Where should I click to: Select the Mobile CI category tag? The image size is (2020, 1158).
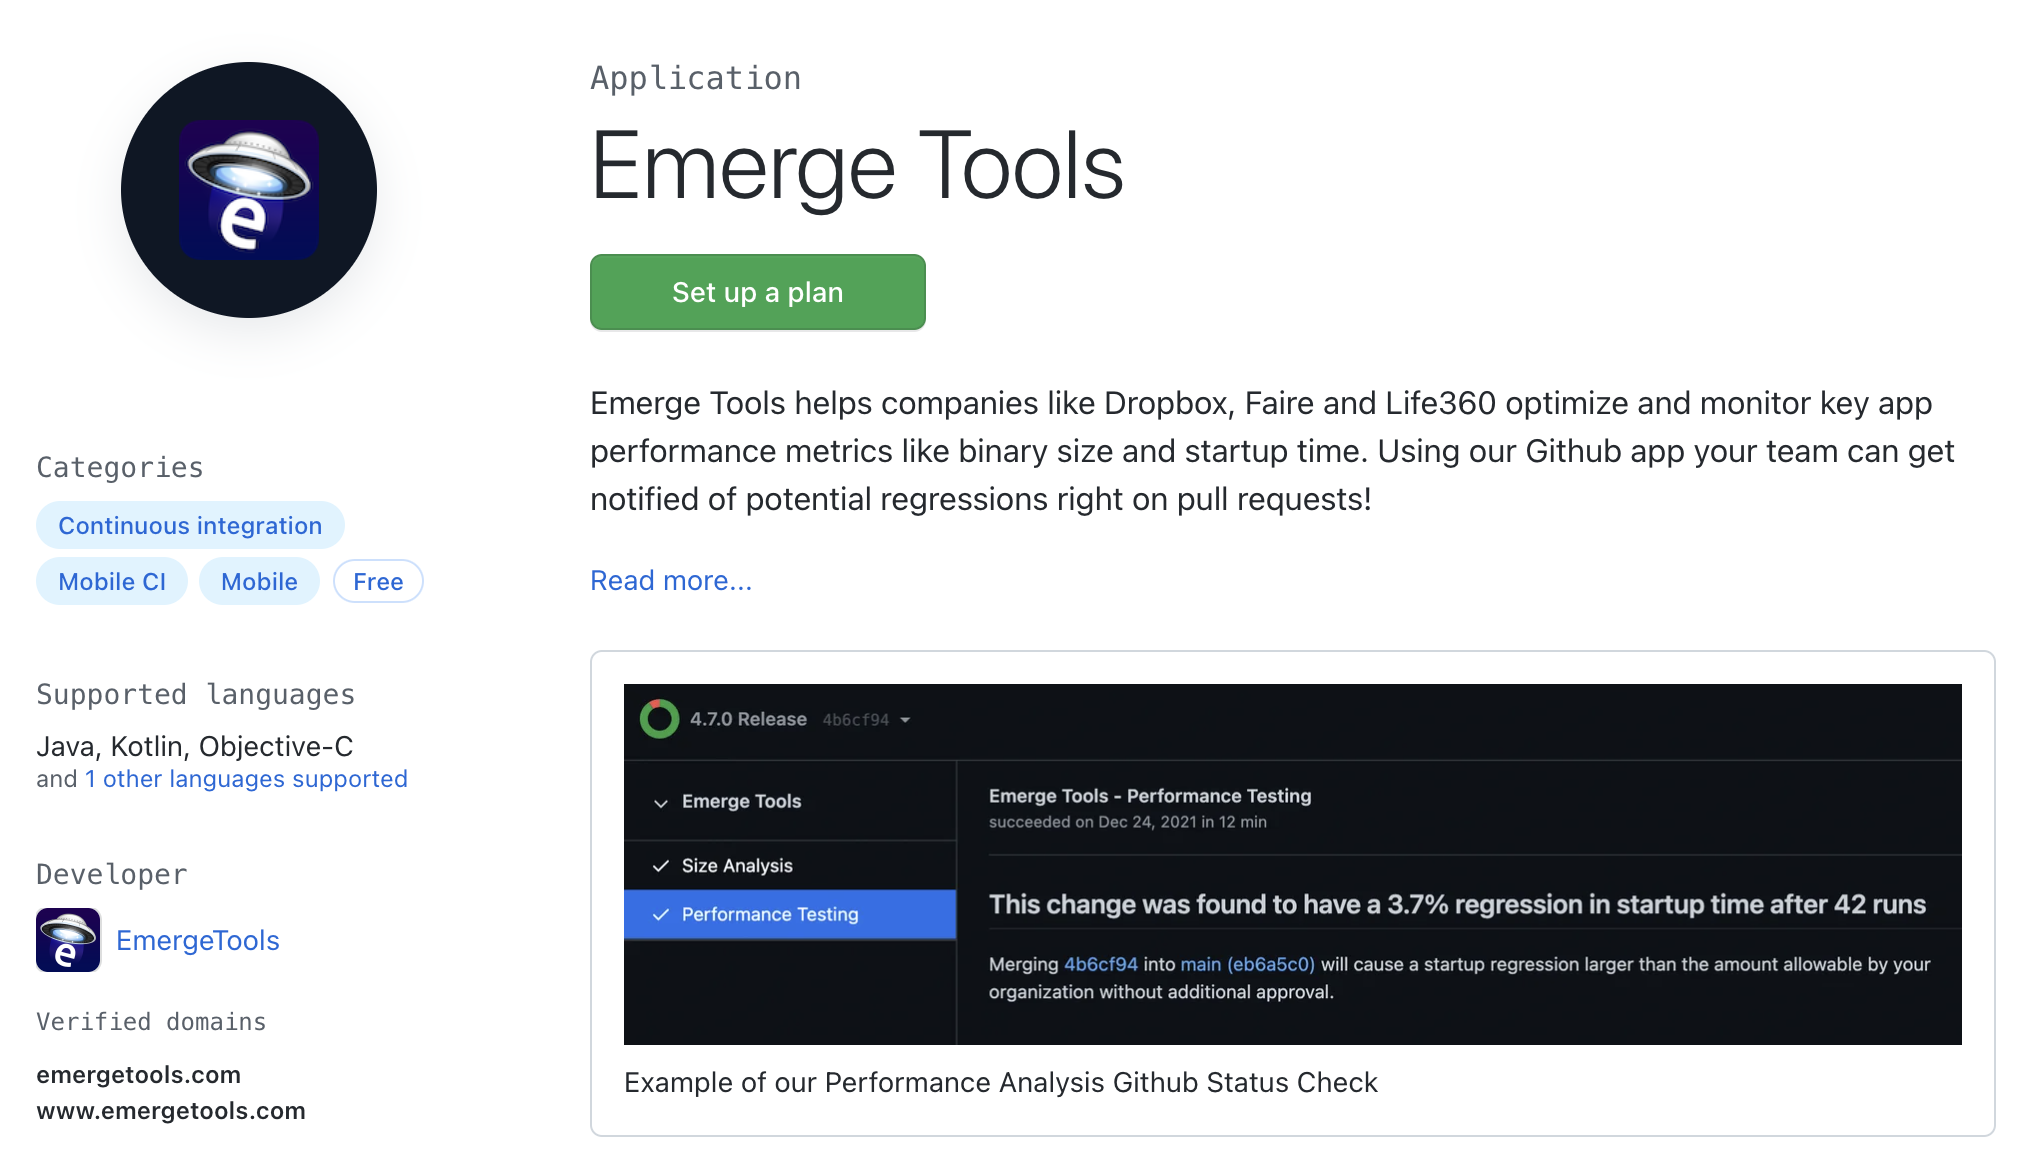pos(112,581)
